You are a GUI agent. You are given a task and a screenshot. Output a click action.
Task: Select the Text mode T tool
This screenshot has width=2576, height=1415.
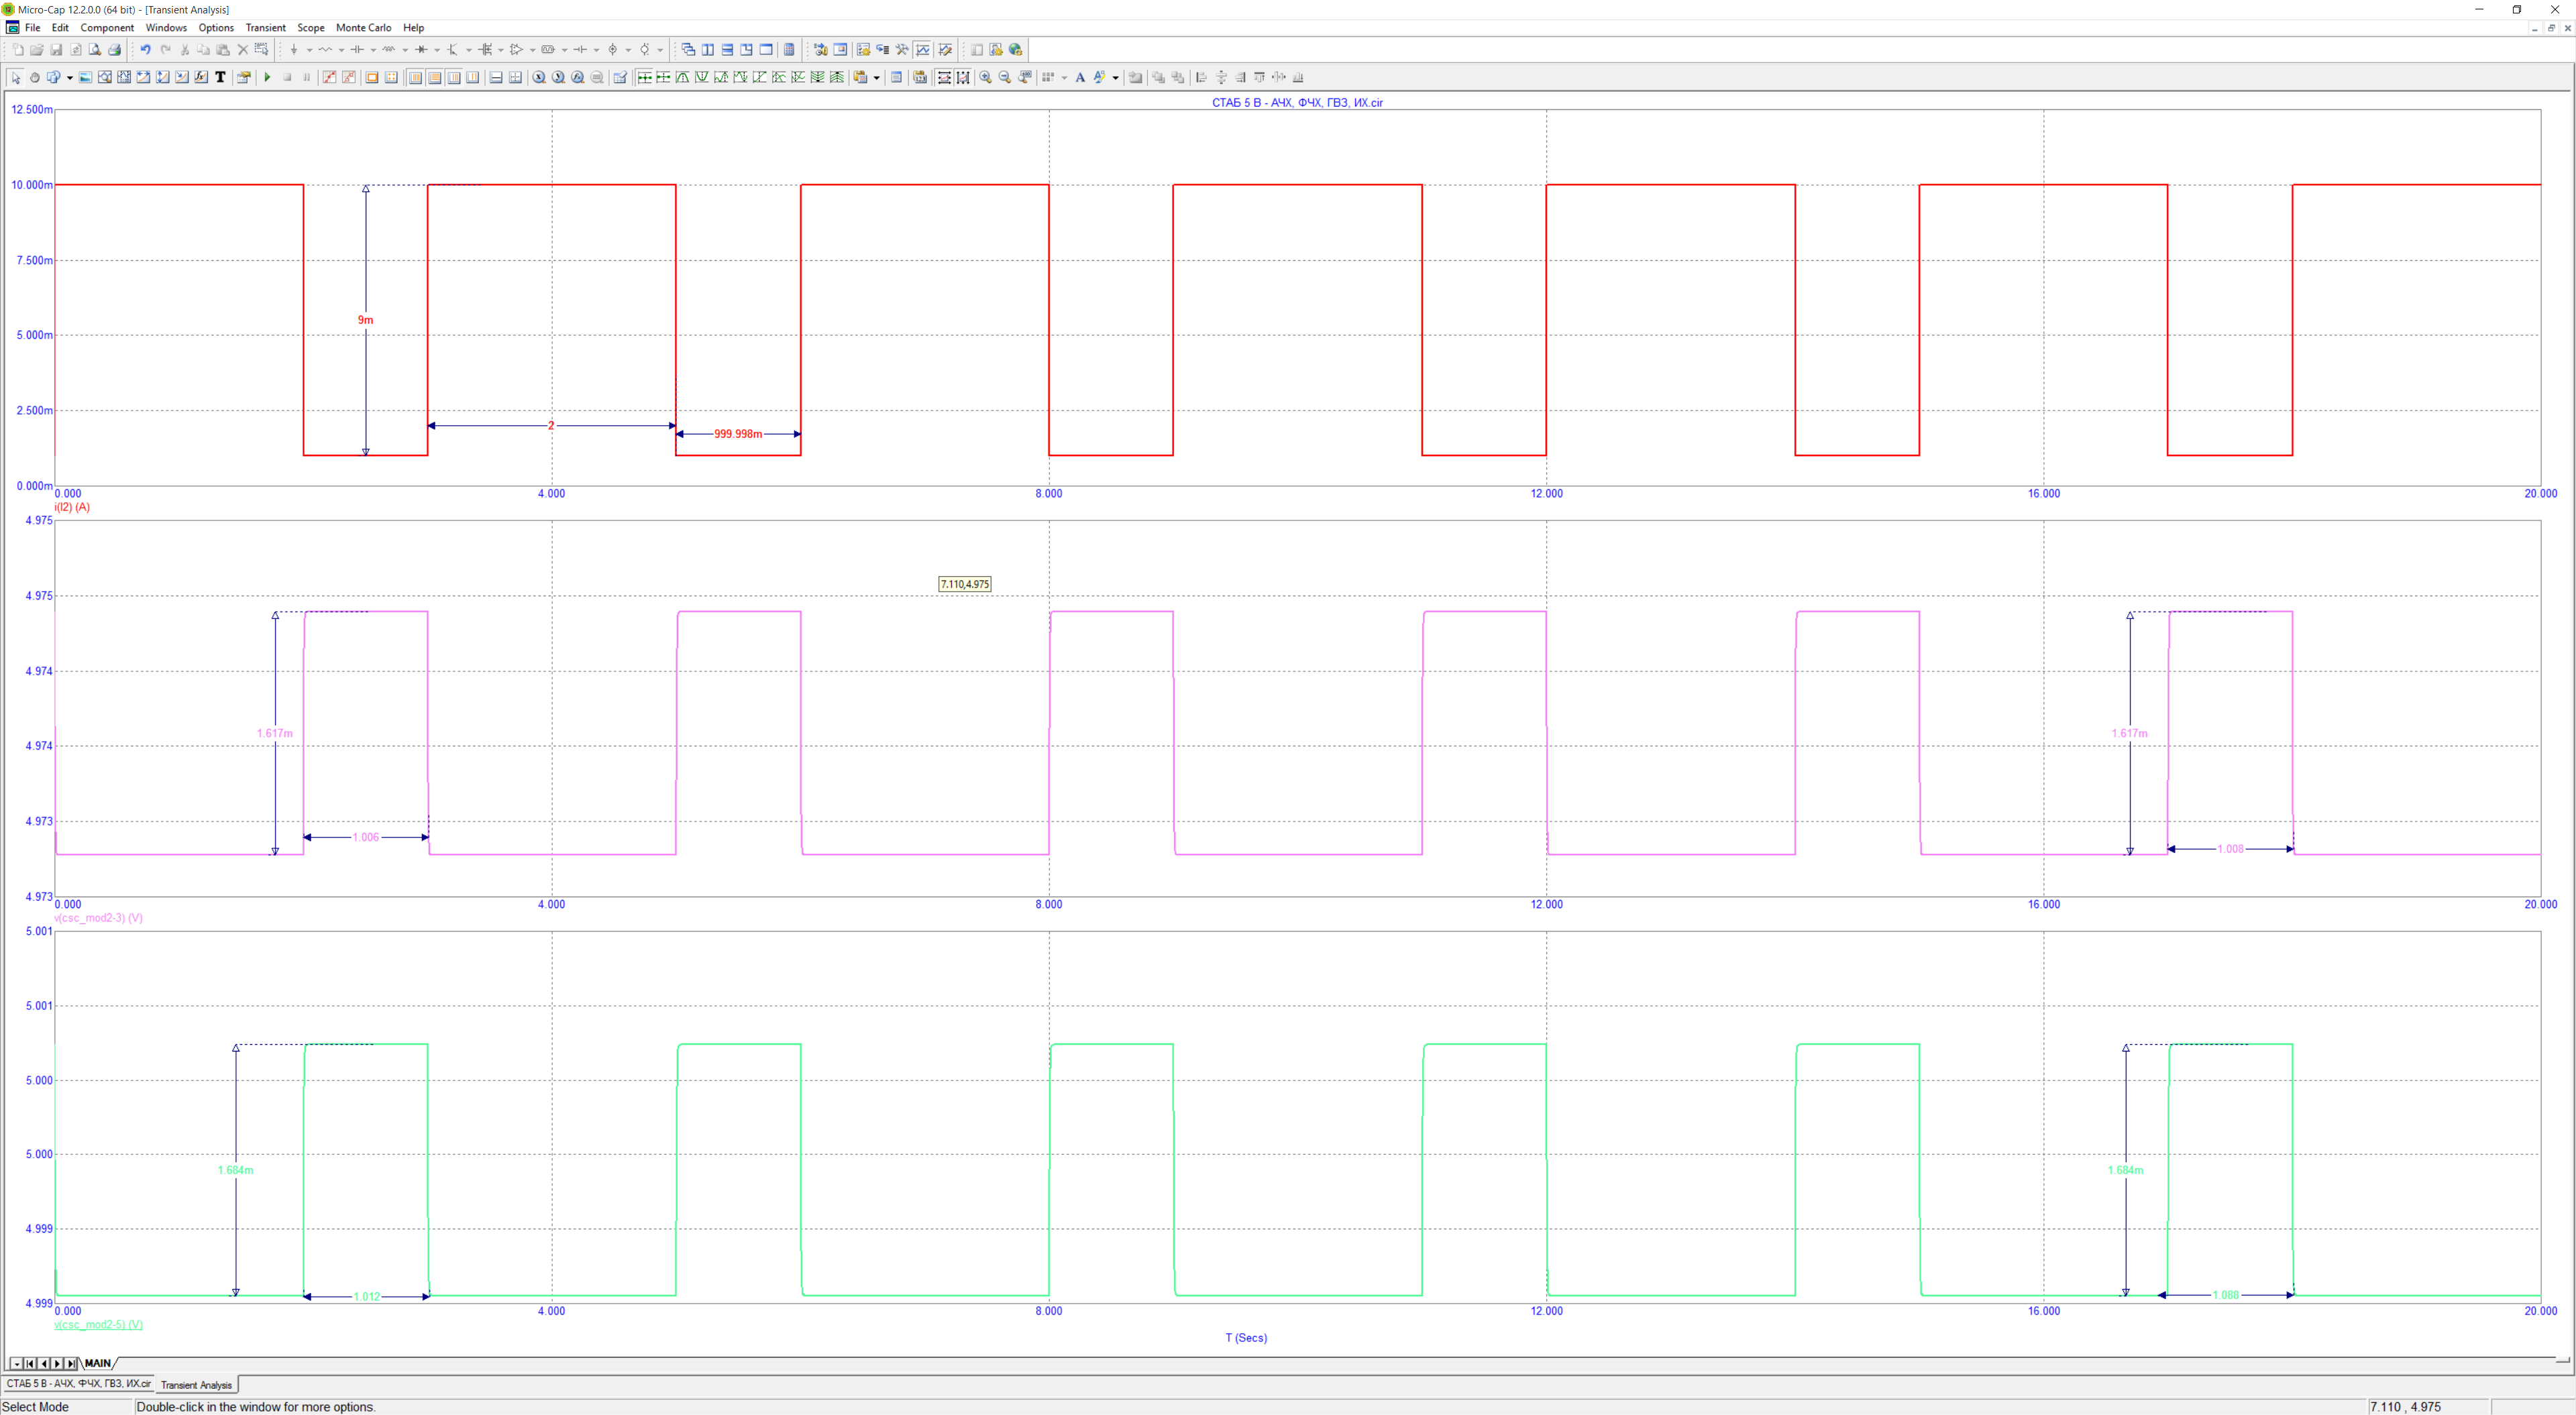(220, 77)
